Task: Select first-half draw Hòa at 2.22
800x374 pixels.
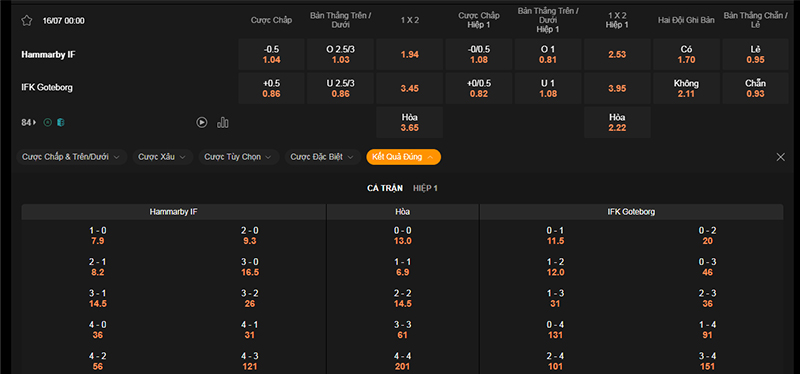Action: [617, 122]
